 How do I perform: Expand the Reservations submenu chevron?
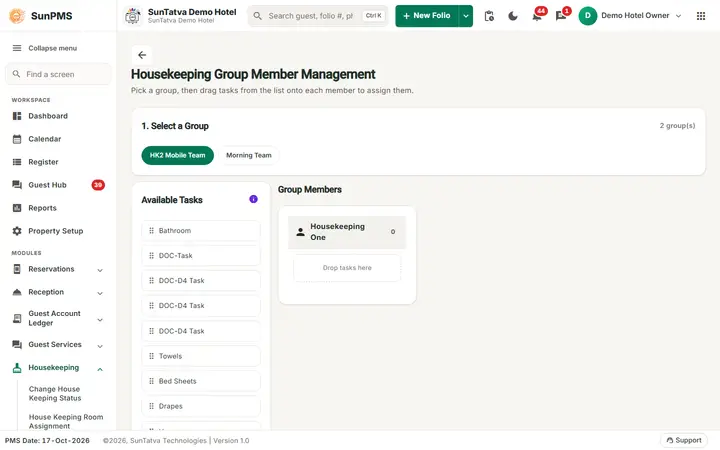click(x=100, y=270)
